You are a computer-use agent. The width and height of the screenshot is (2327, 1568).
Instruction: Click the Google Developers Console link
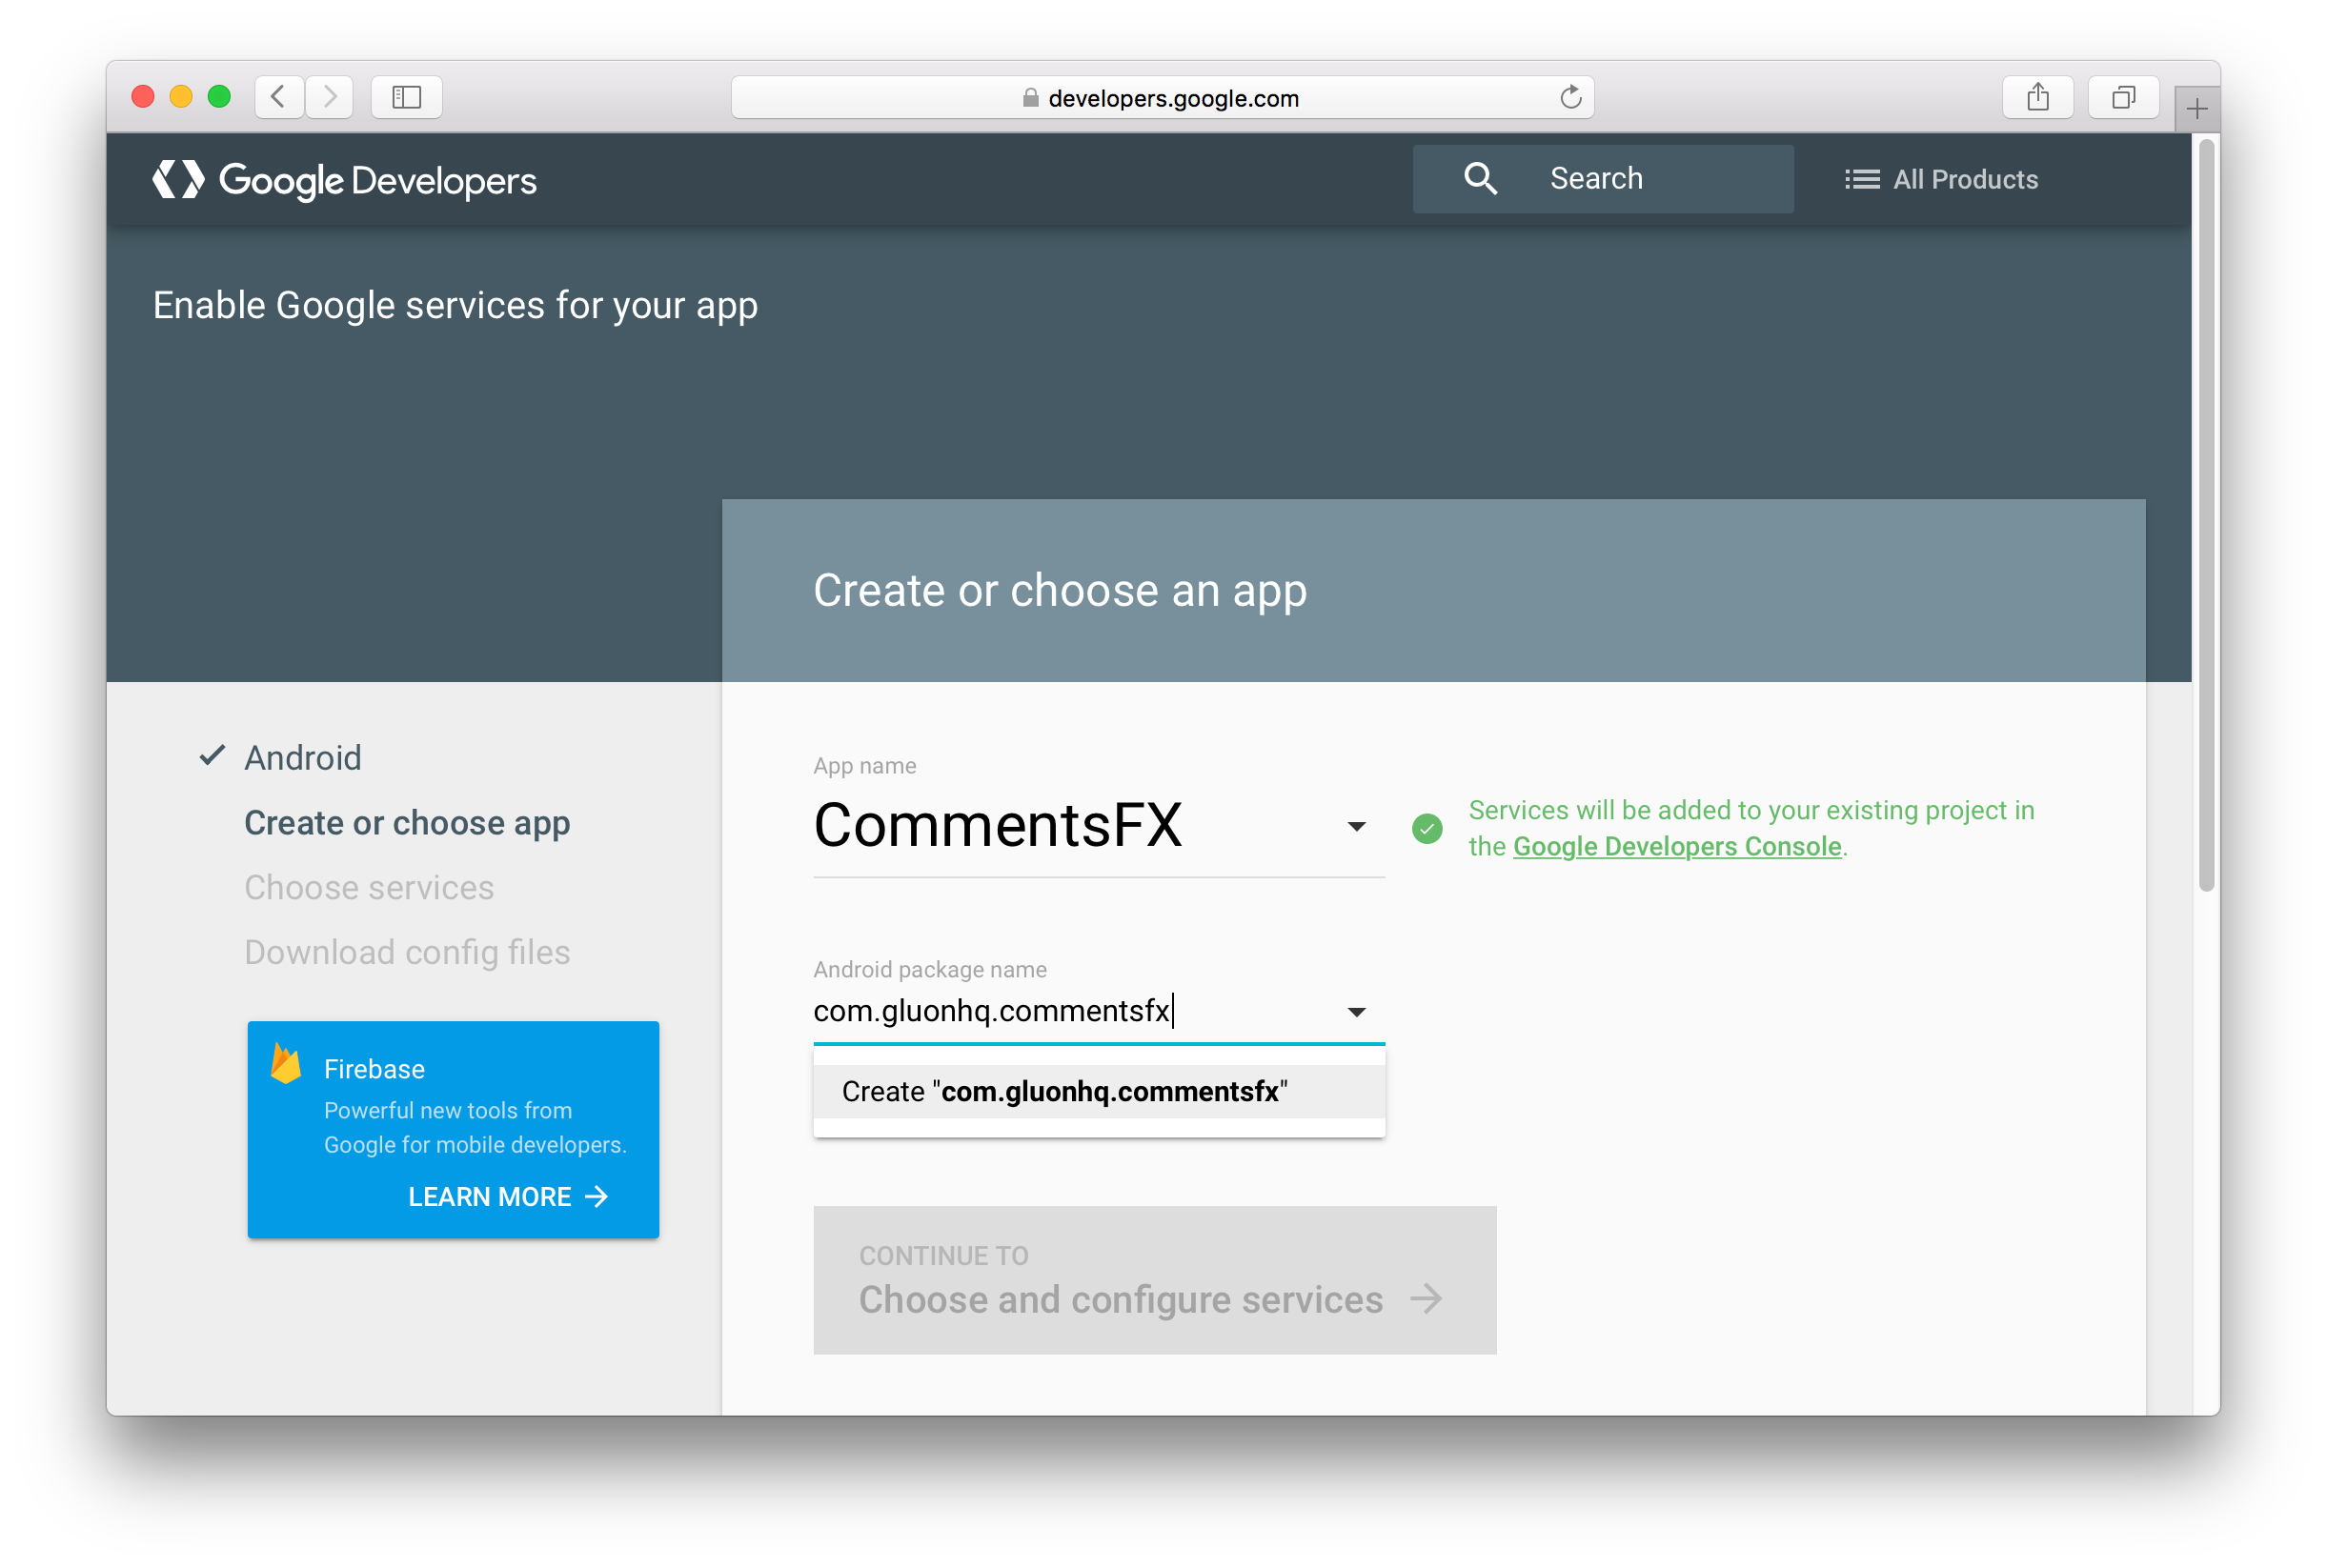[1676, 847]
